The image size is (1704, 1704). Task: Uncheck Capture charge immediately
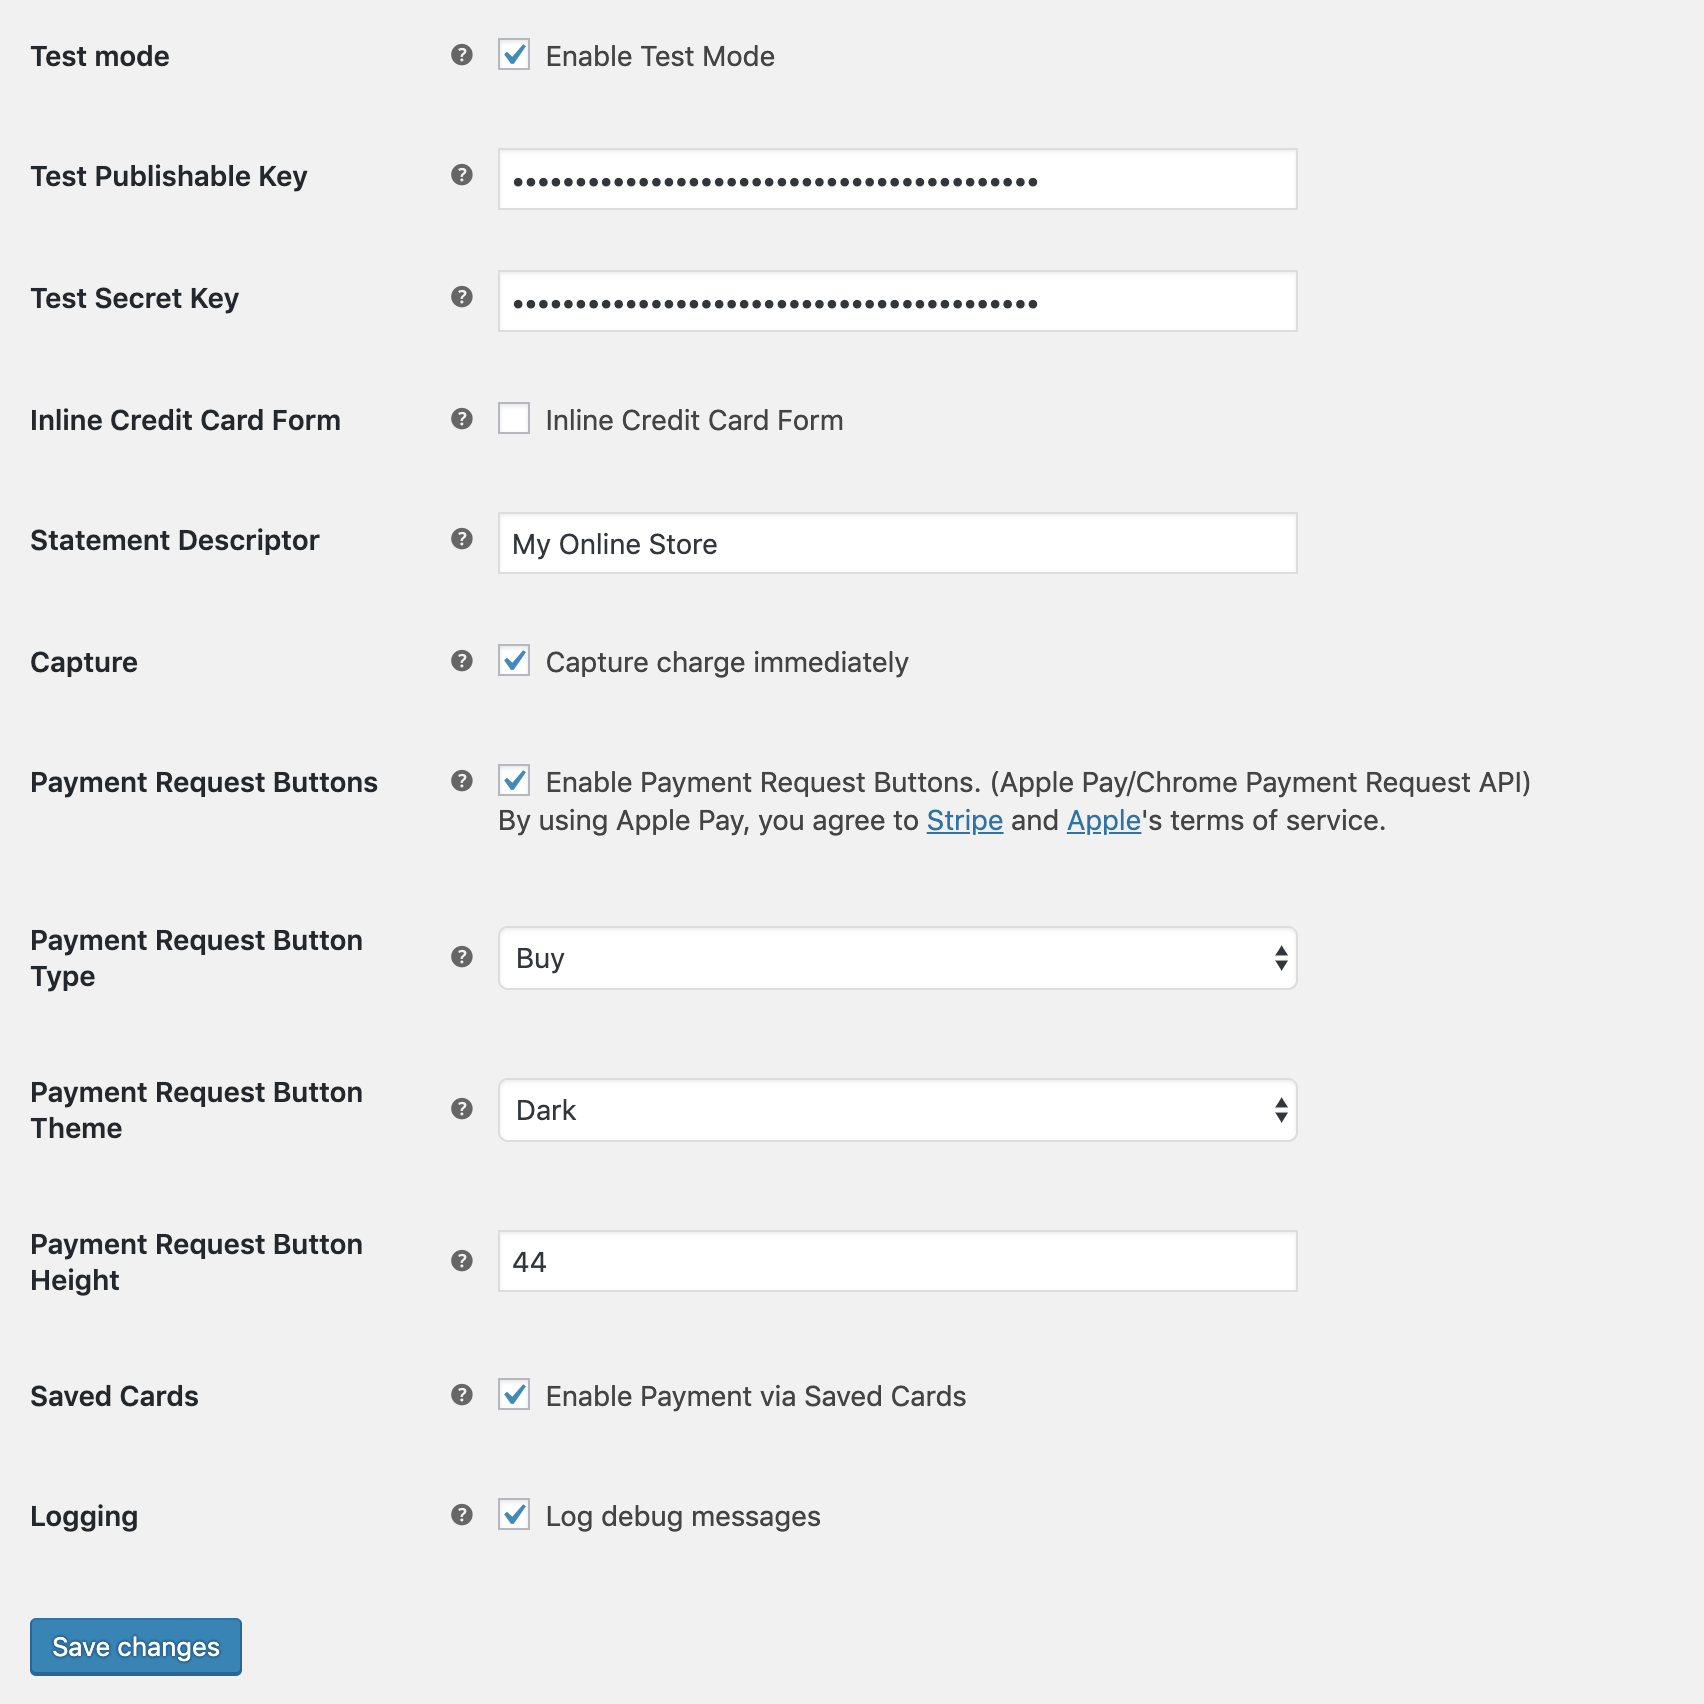(x=514, y=661)
